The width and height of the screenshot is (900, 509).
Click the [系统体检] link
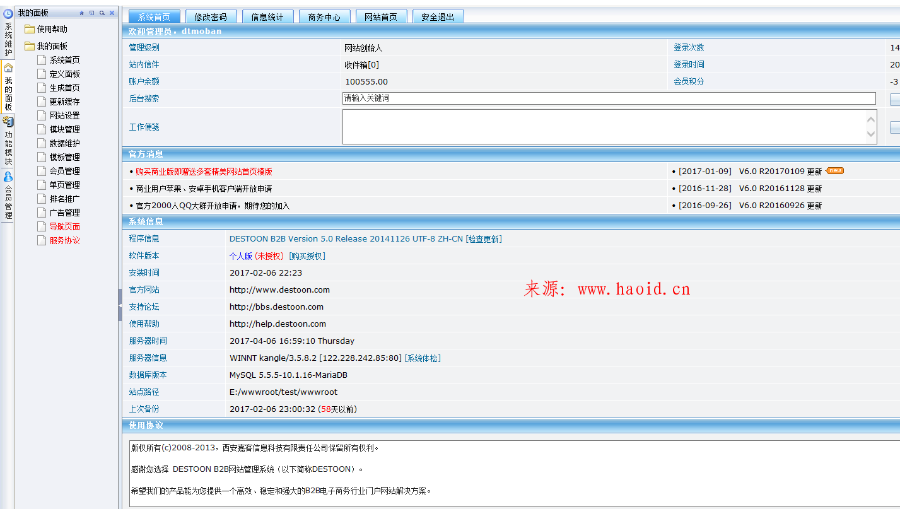[x=422, y=358]
